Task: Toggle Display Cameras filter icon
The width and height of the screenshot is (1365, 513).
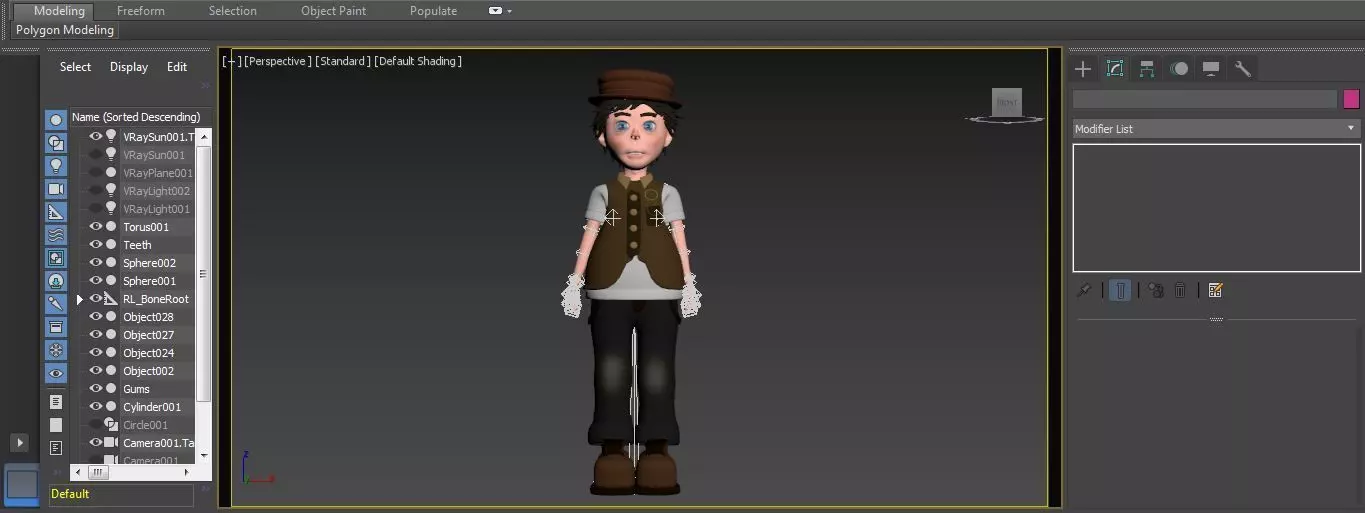Action: tap(56, 189)
